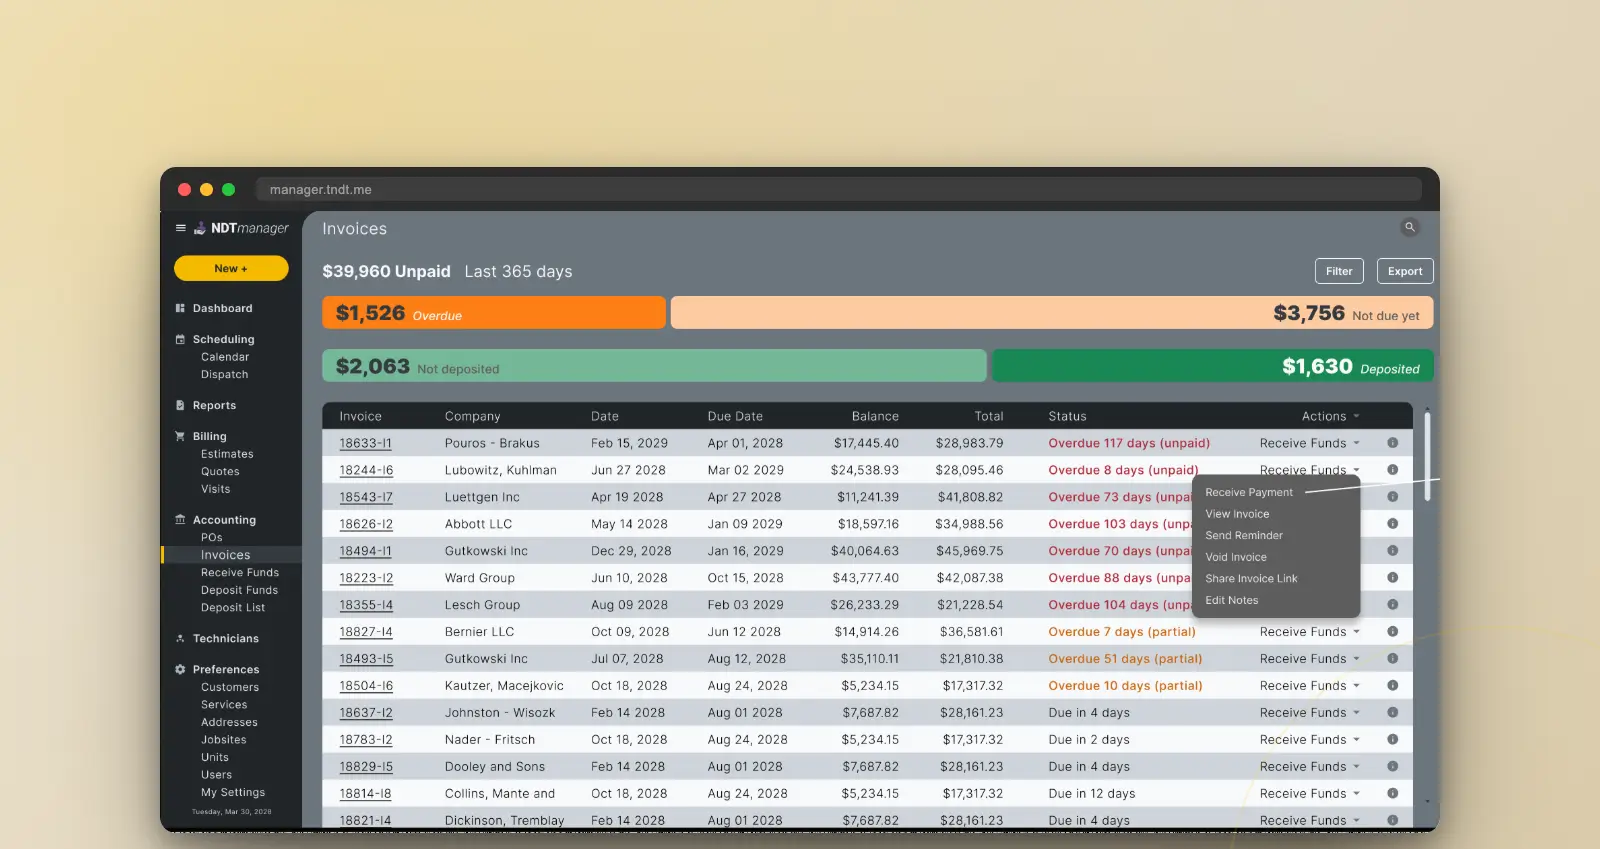This screenshot has height=849, width=1600.
Task: Open info icon for invoice 18626-I2
Action: tap(1392, 523)
